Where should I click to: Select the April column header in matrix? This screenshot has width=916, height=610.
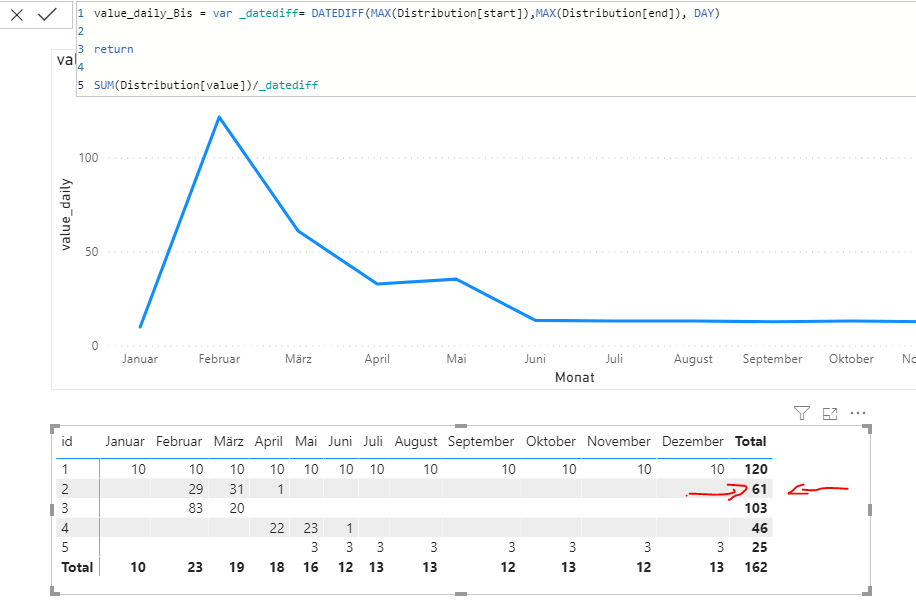pos(268,441)
